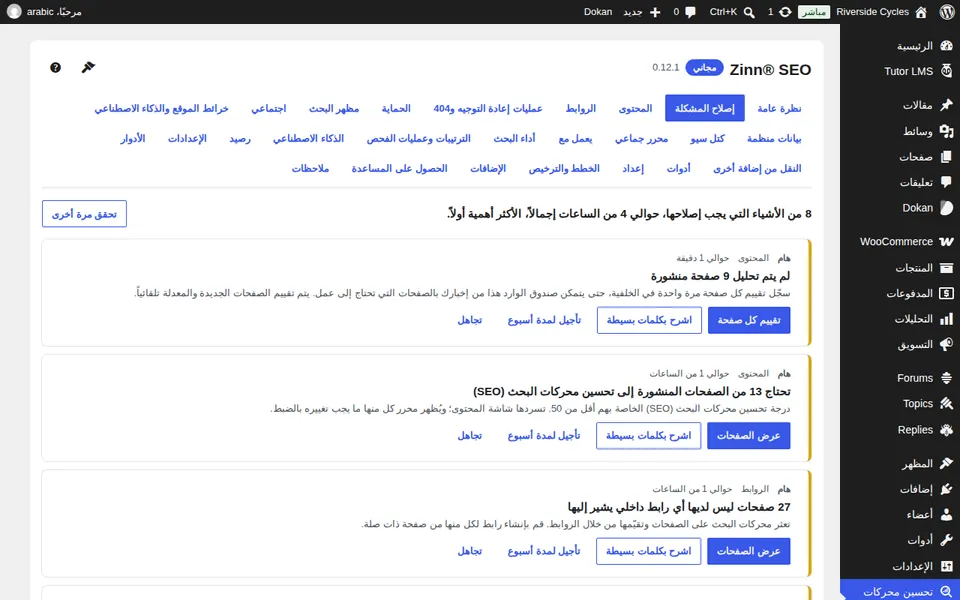Click the Forums sidebar icon
Screen dimensions: 960x600
click(x=947, y=378)
